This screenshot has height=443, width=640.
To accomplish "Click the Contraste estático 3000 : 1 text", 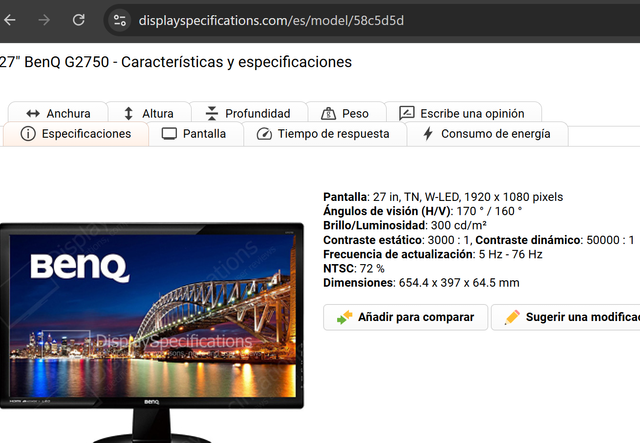I will [x=396, y=240].
